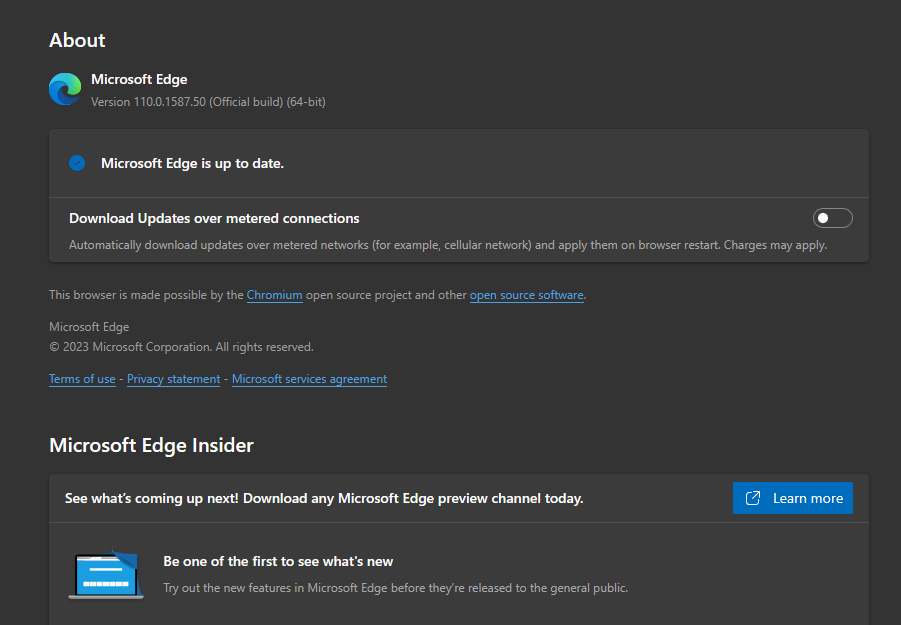
Task: Open the open source software link
Action: pyautogui.click(x=526, y=295)
